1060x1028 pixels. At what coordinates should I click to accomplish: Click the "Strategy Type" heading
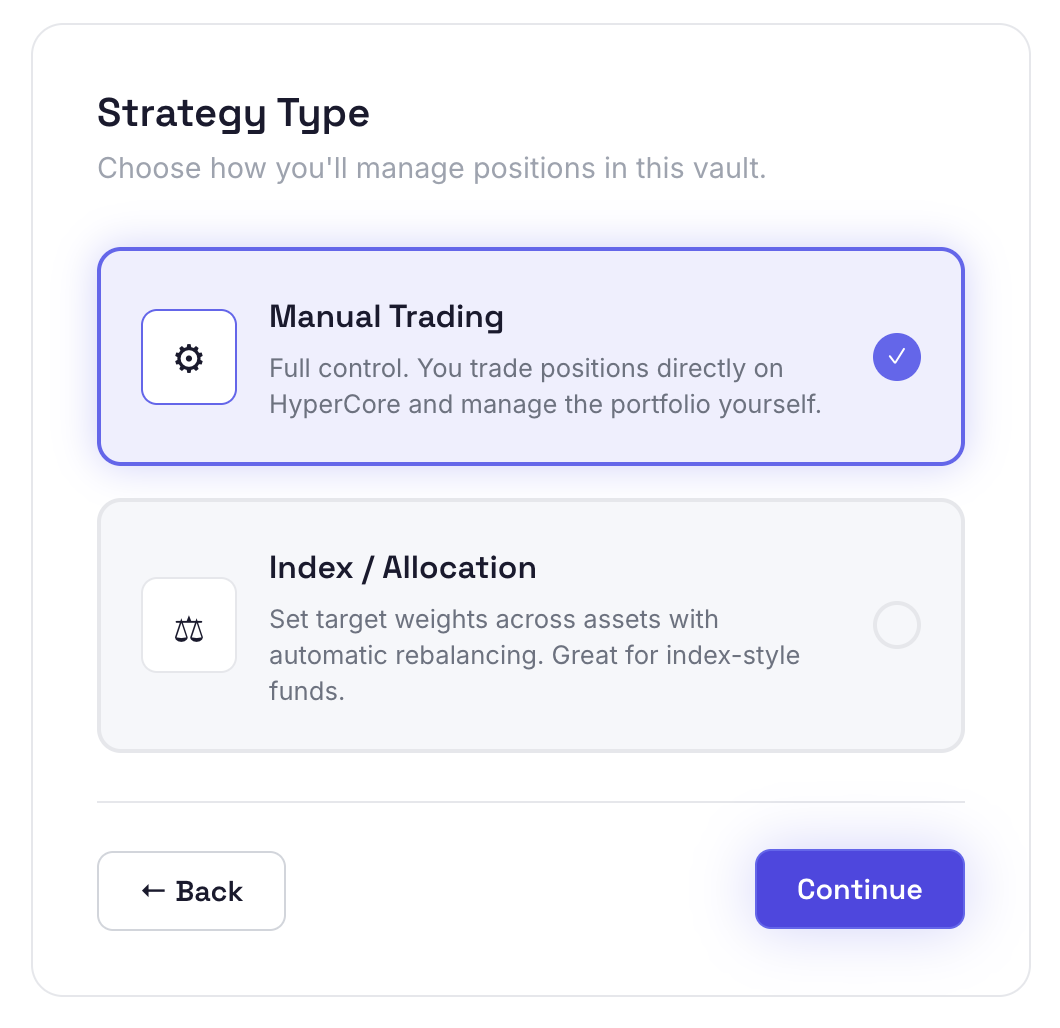coord(233,113)
